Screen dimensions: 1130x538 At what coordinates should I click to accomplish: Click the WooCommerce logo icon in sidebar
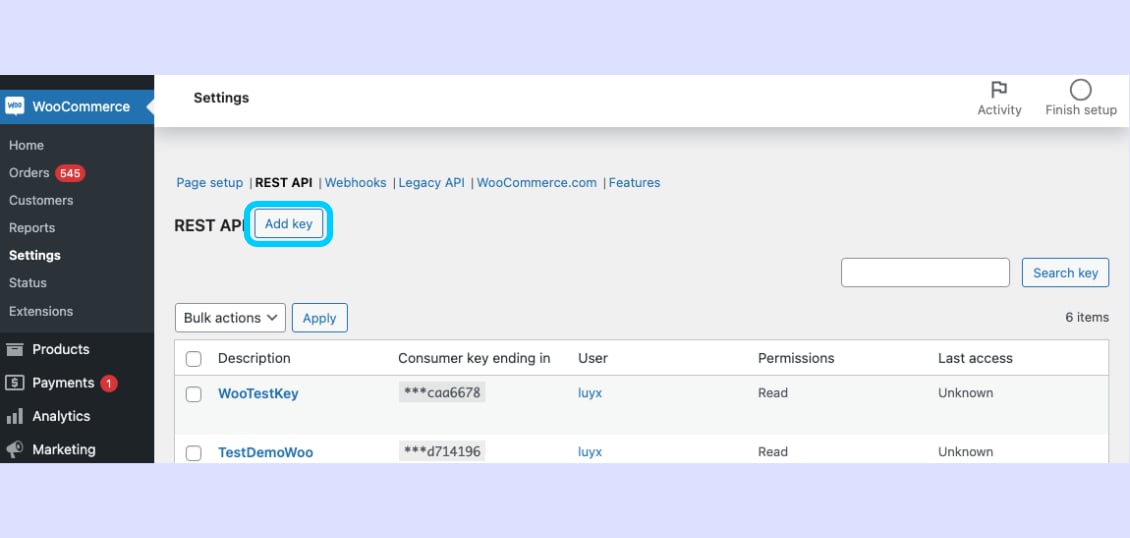pyautogui.click(x=14, y=106)
